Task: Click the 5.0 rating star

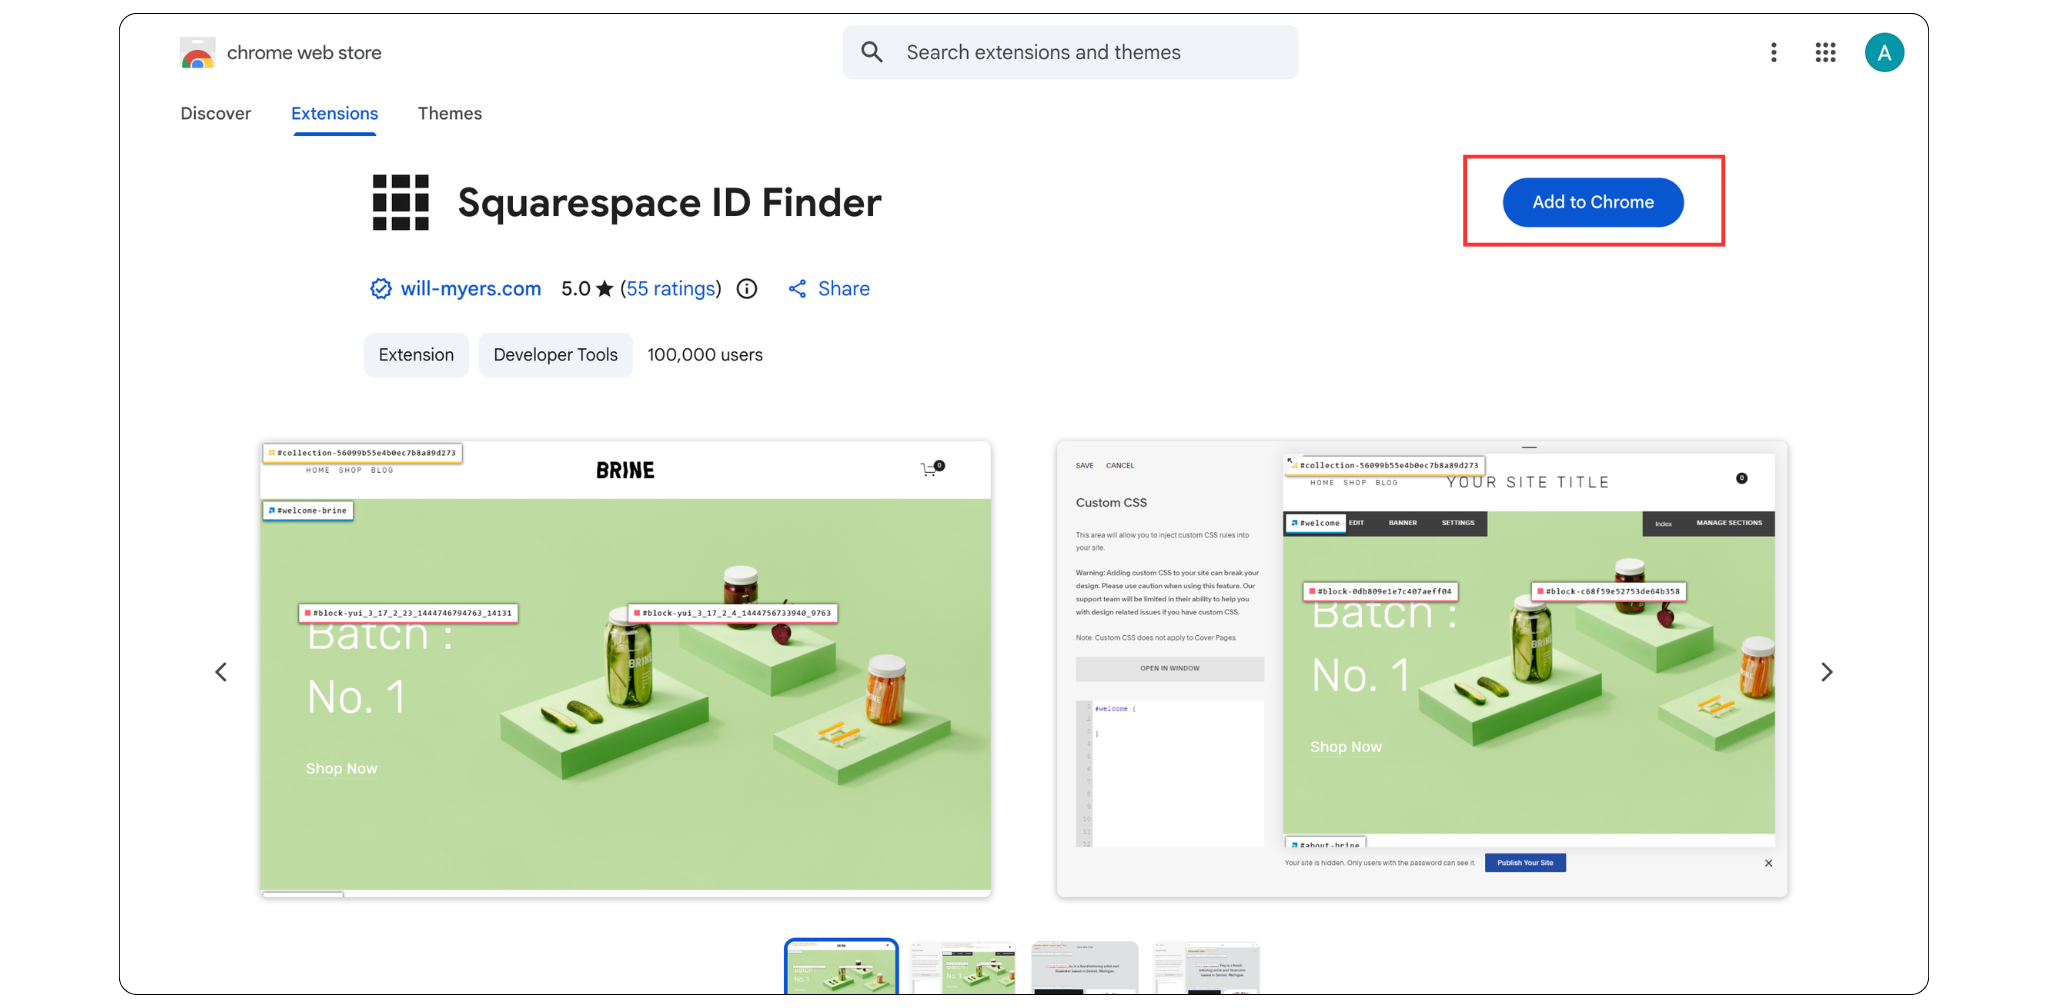Action: [x=604, y=289]
